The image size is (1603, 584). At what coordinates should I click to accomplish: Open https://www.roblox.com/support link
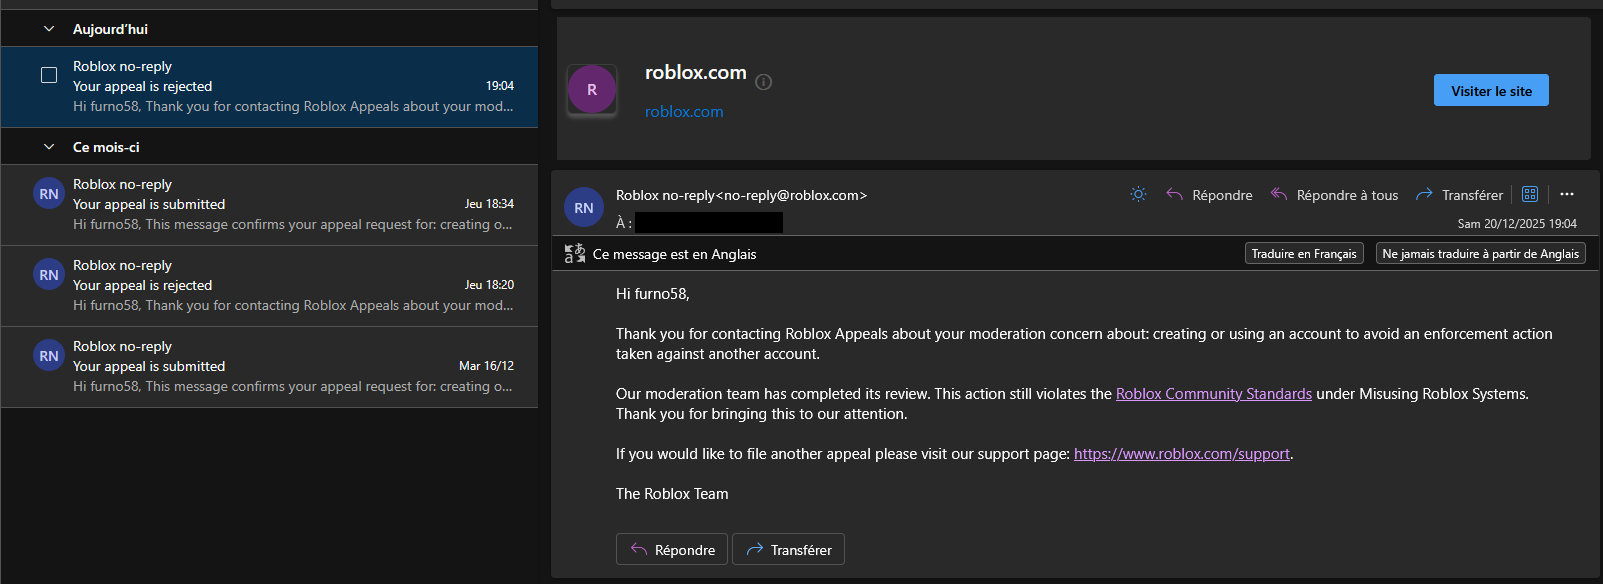pos(1181,454)
